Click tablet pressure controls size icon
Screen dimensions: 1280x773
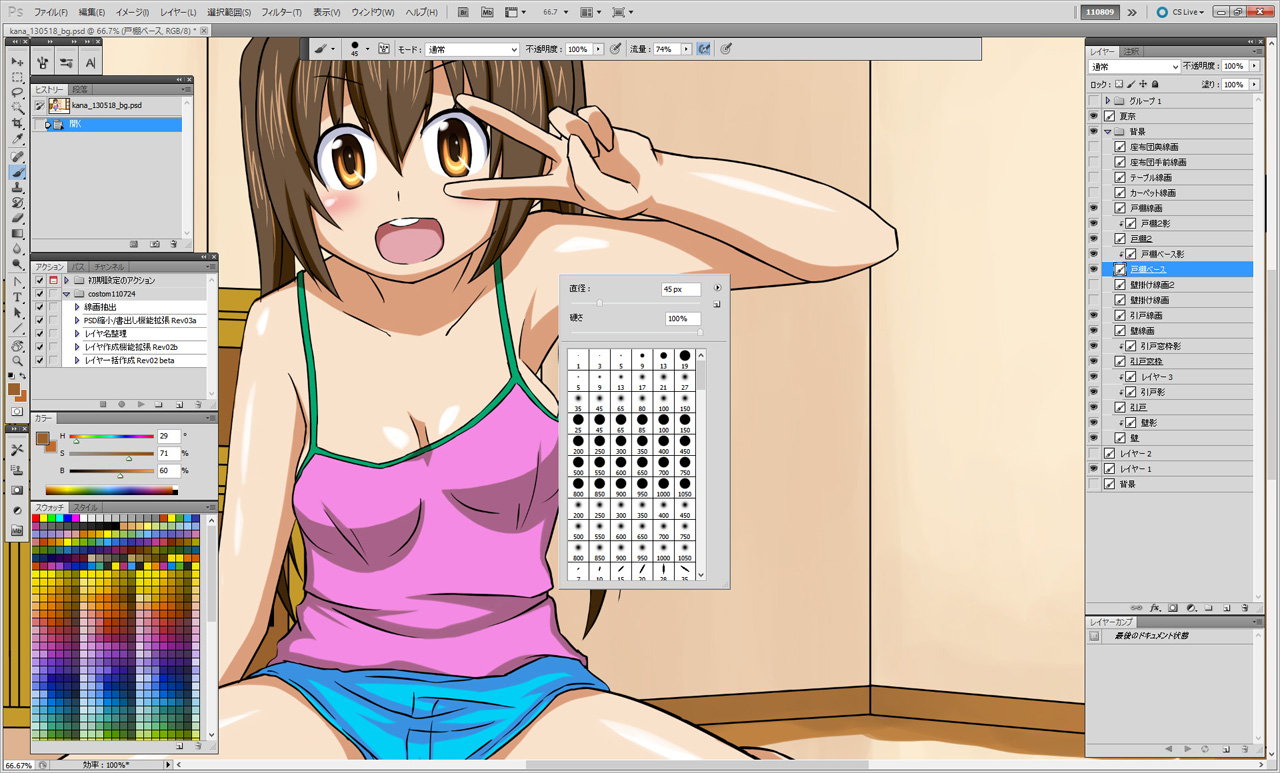tap(726, 49)
